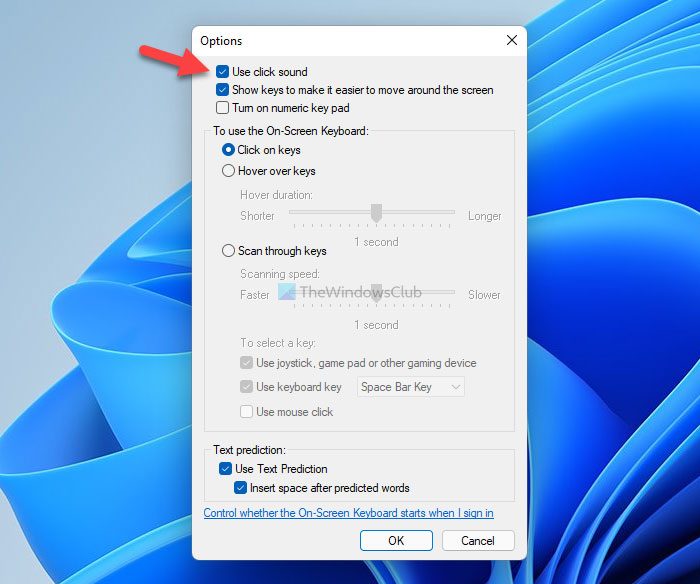Click the Scanning speed label
The width and height of the screenshot is (700, 584).
[280, 274]
